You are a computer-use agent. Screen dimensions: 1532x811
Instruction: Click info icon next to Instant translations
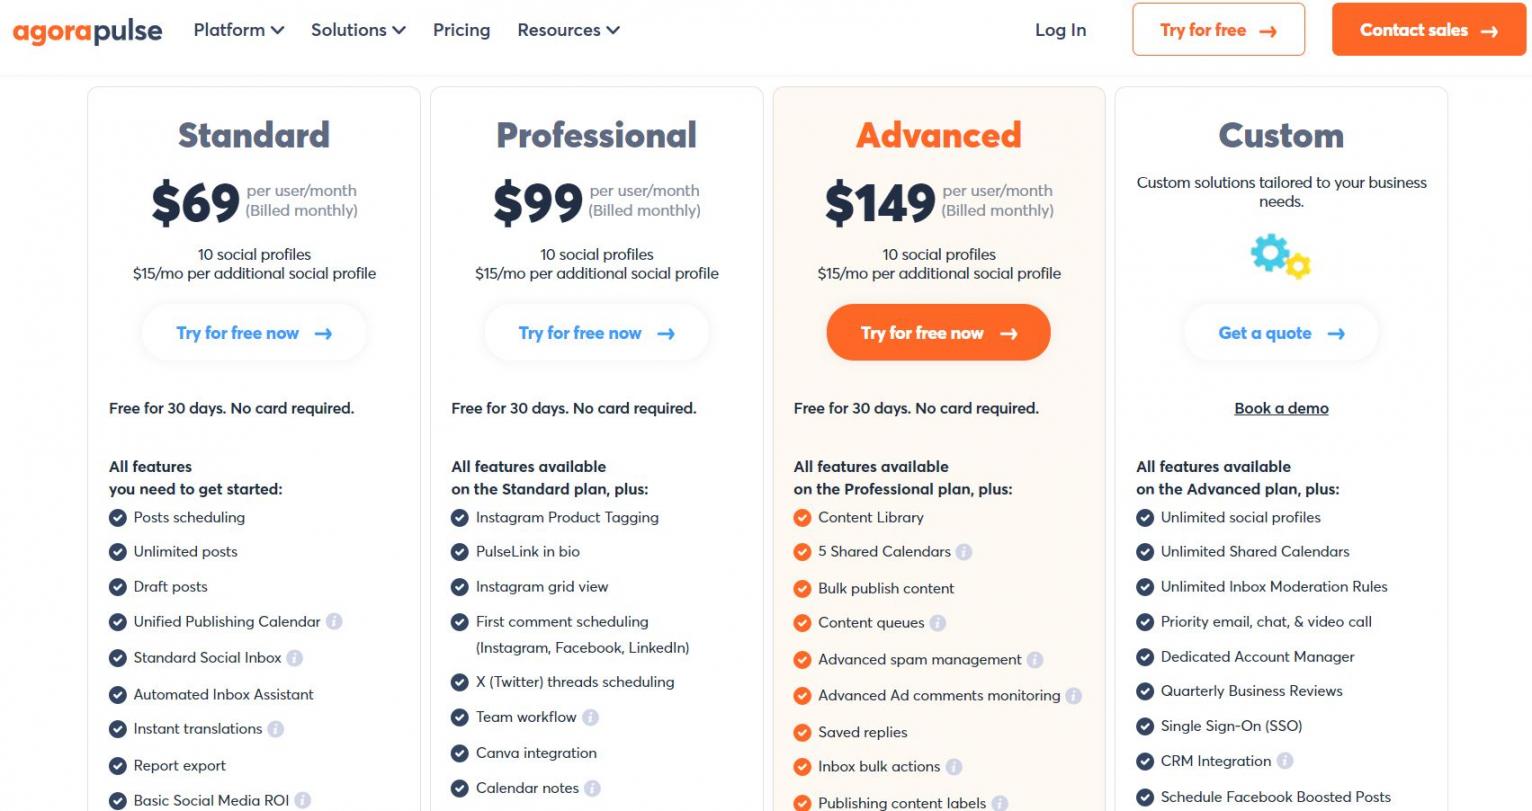click(x=276, y=729)
